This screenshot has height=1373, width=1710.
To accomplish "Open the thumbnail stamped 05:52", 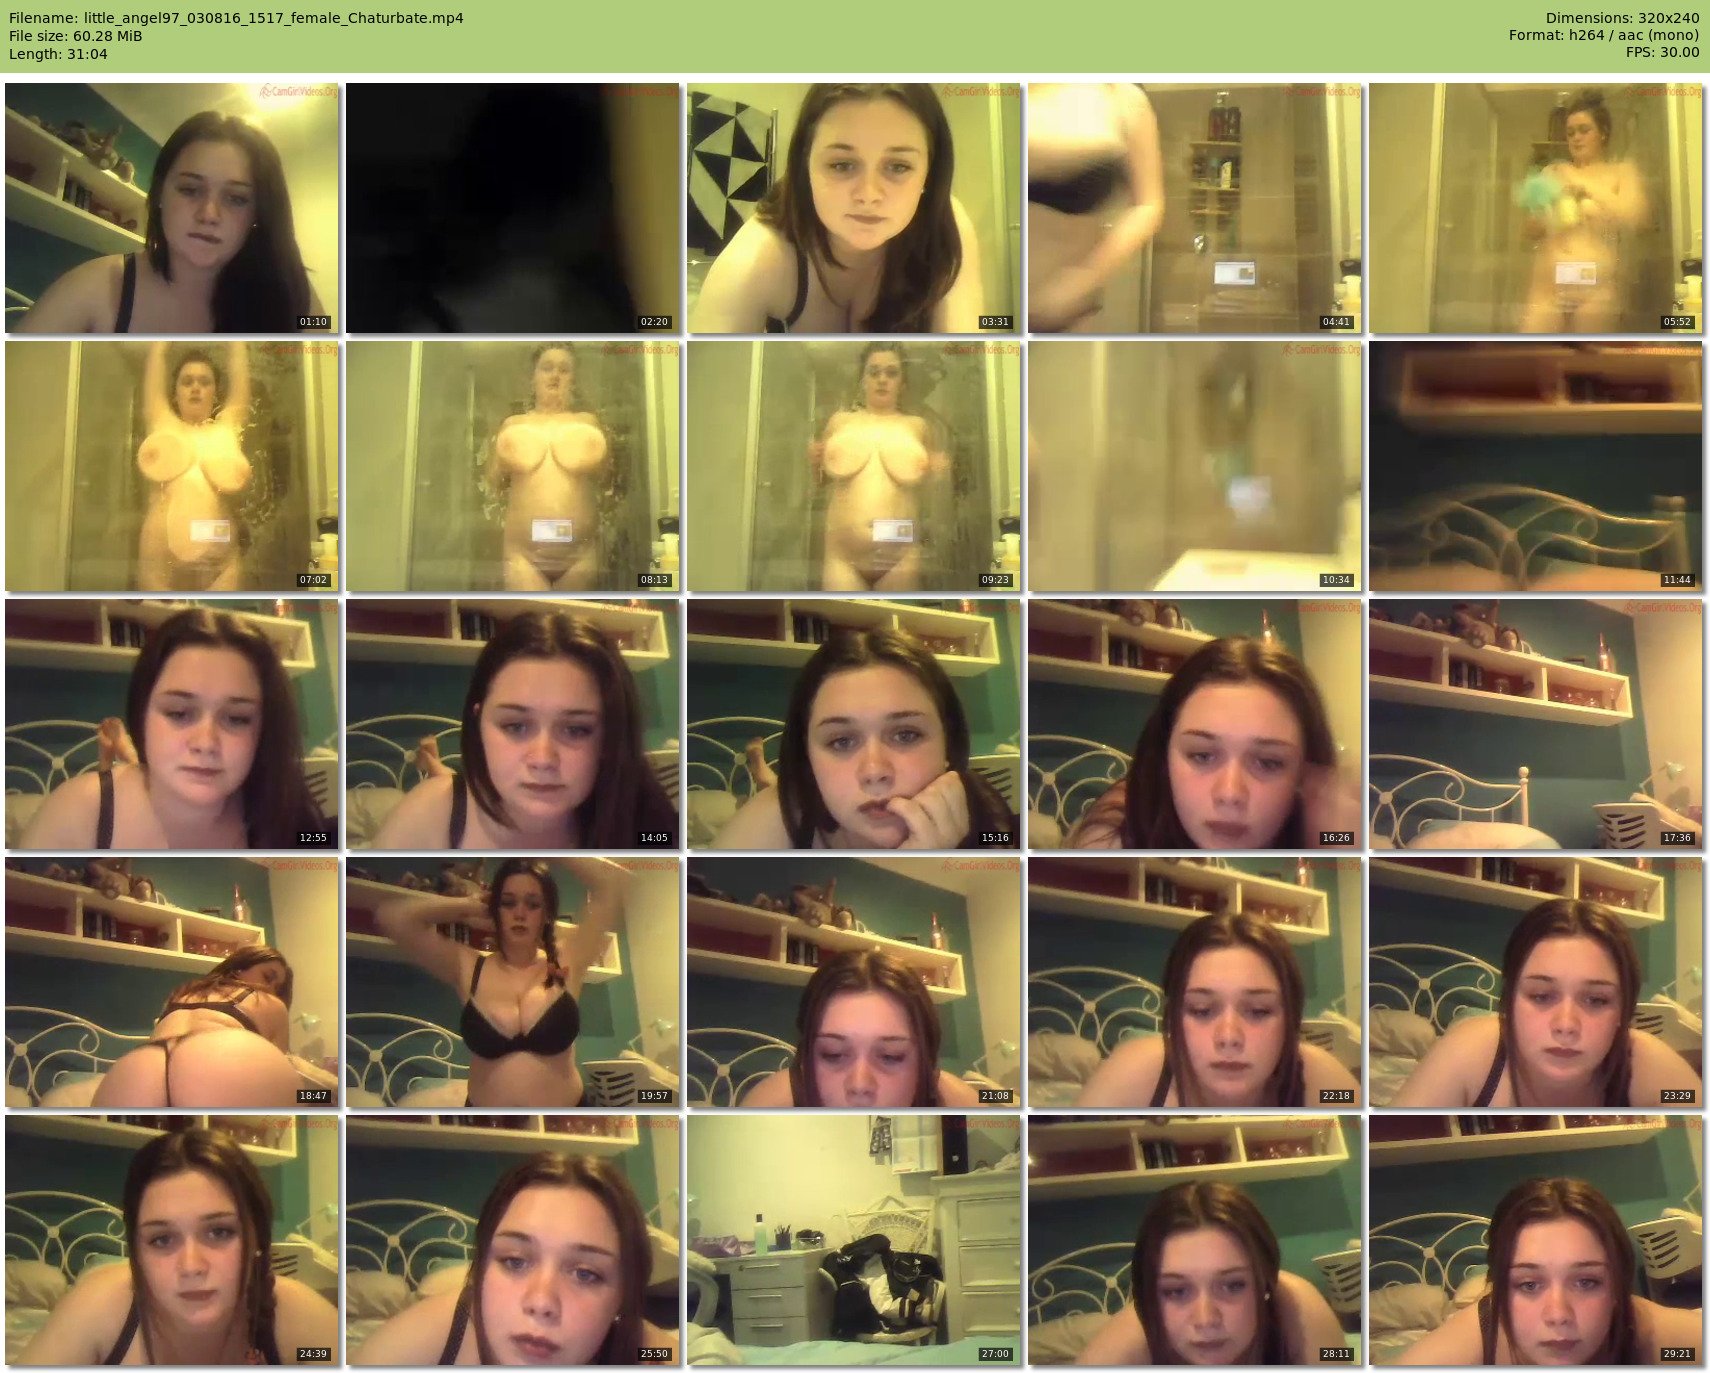I will click(1536, 208).
